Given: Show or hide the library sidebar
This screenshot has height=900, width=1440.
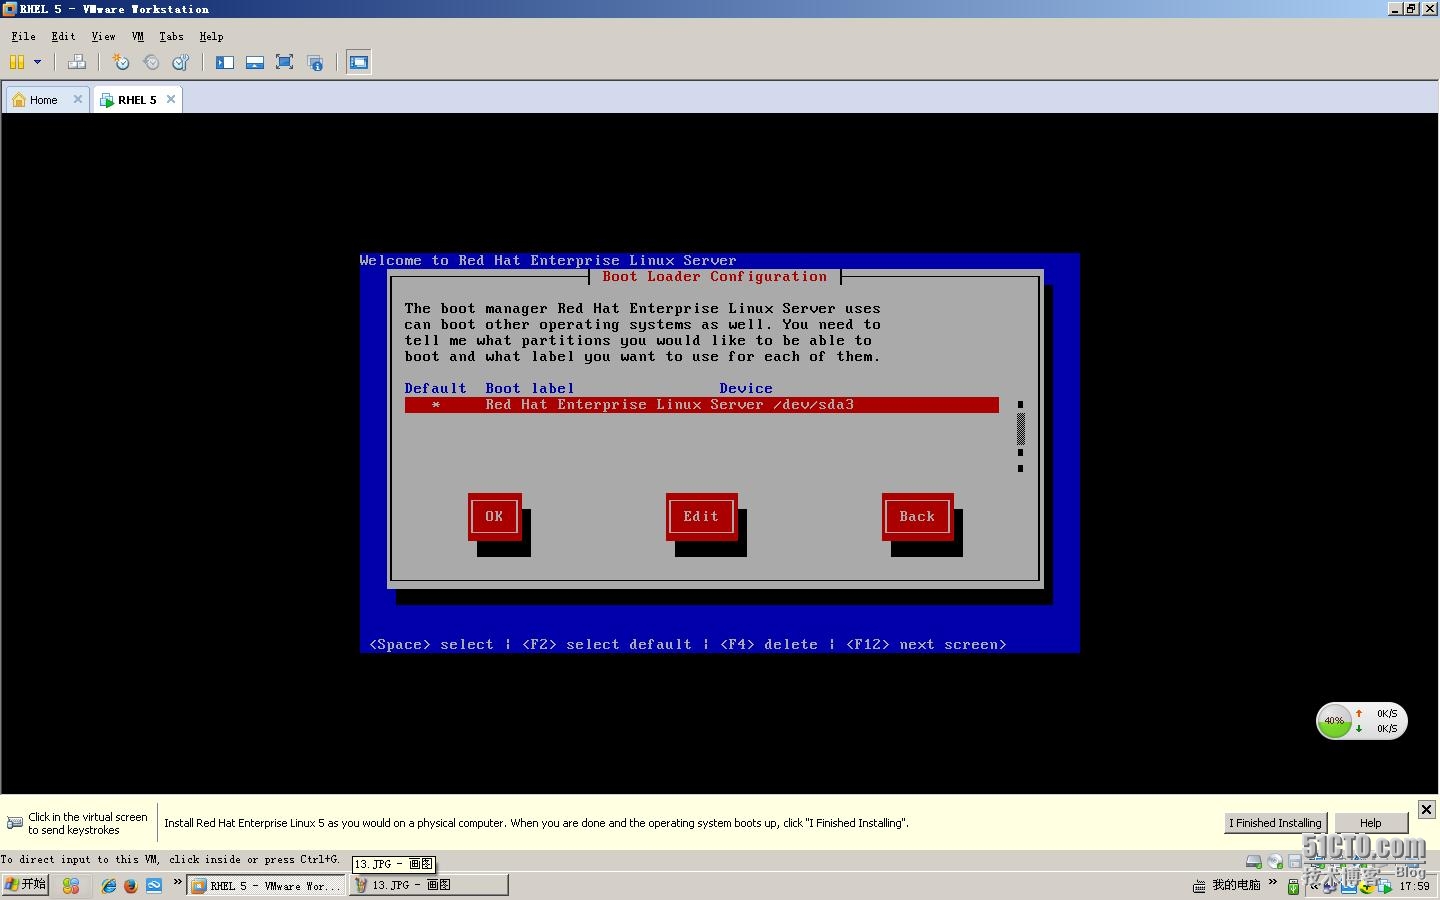Looking at the screenshot, I should pyautogui.click(x=225, y=62).
